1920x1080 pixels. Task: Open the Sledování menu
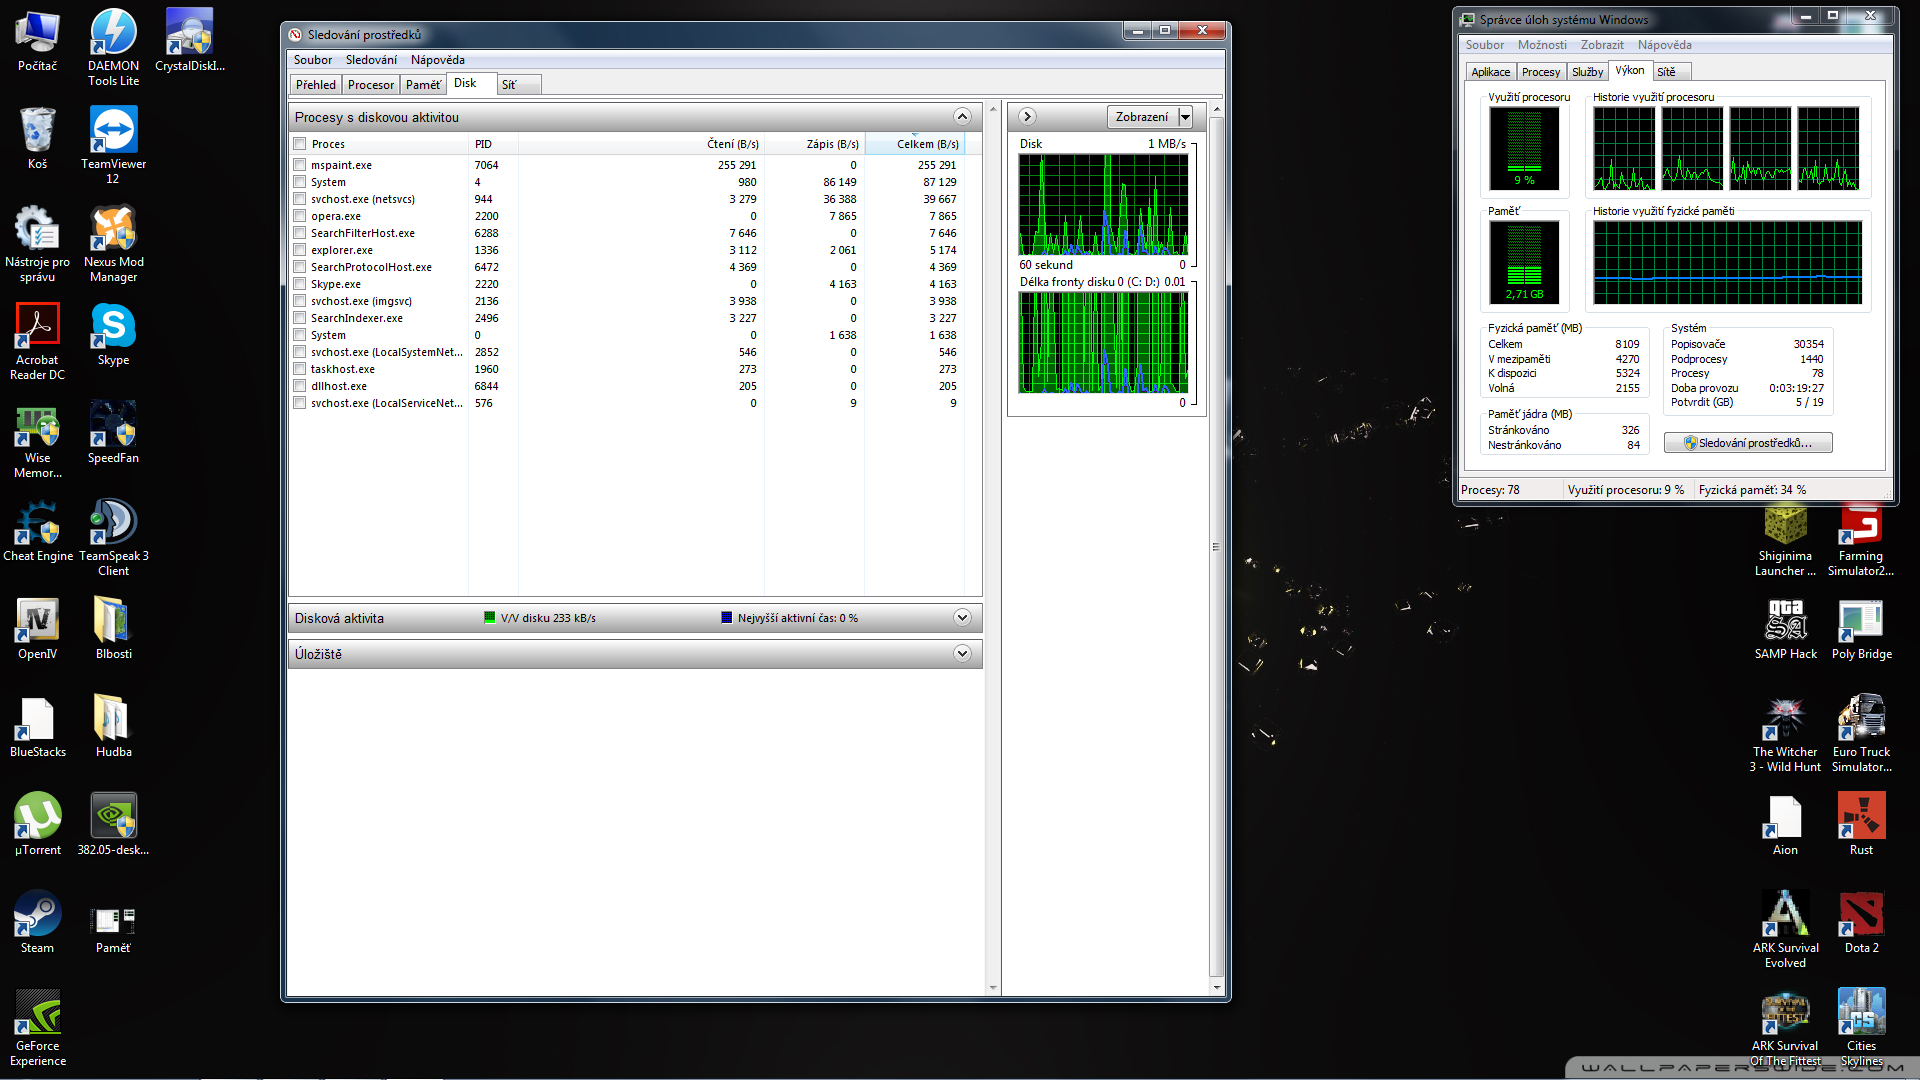(371, 60)
